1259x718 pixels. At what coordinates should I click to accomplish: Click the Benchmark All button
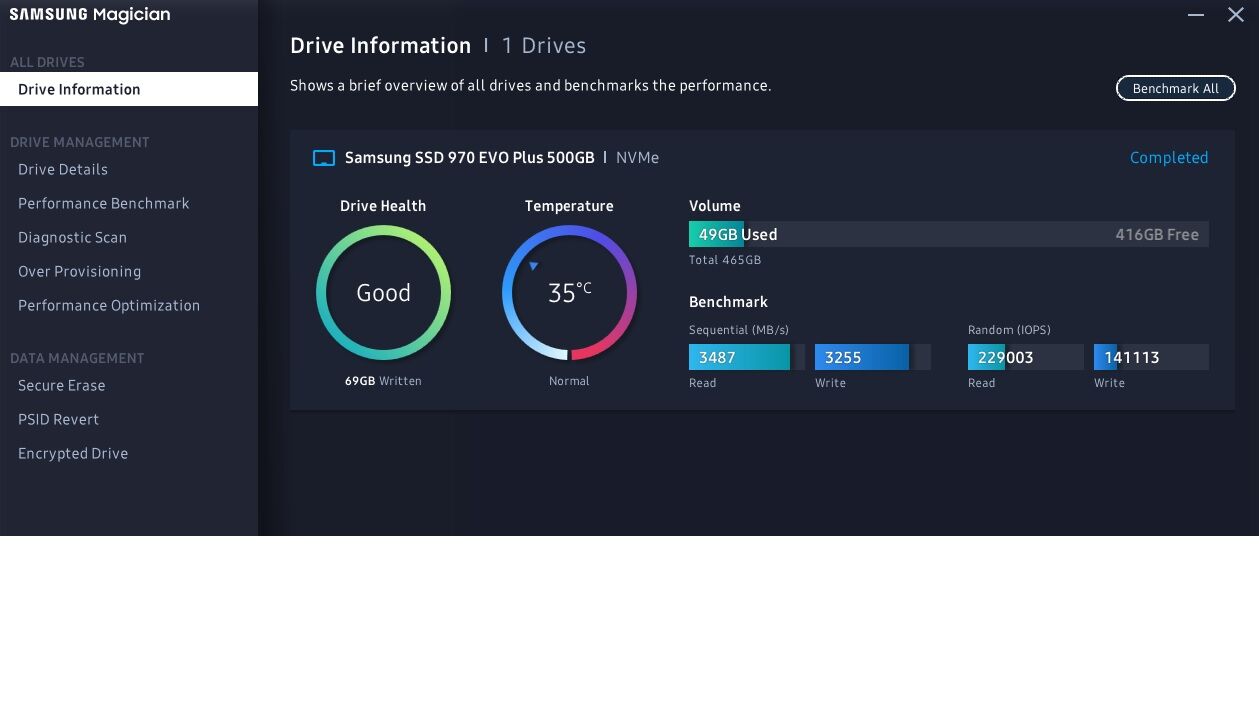point(1175,88)
